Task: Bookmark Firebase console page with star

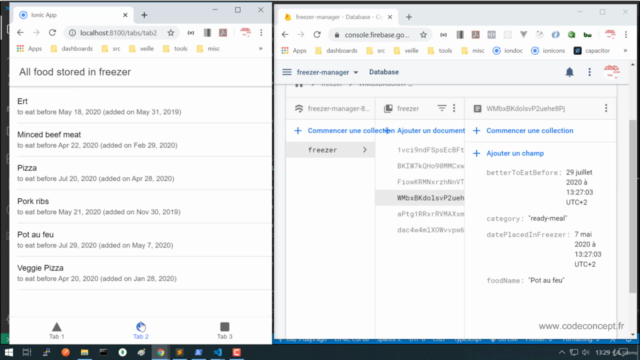Action: [423, 35]
